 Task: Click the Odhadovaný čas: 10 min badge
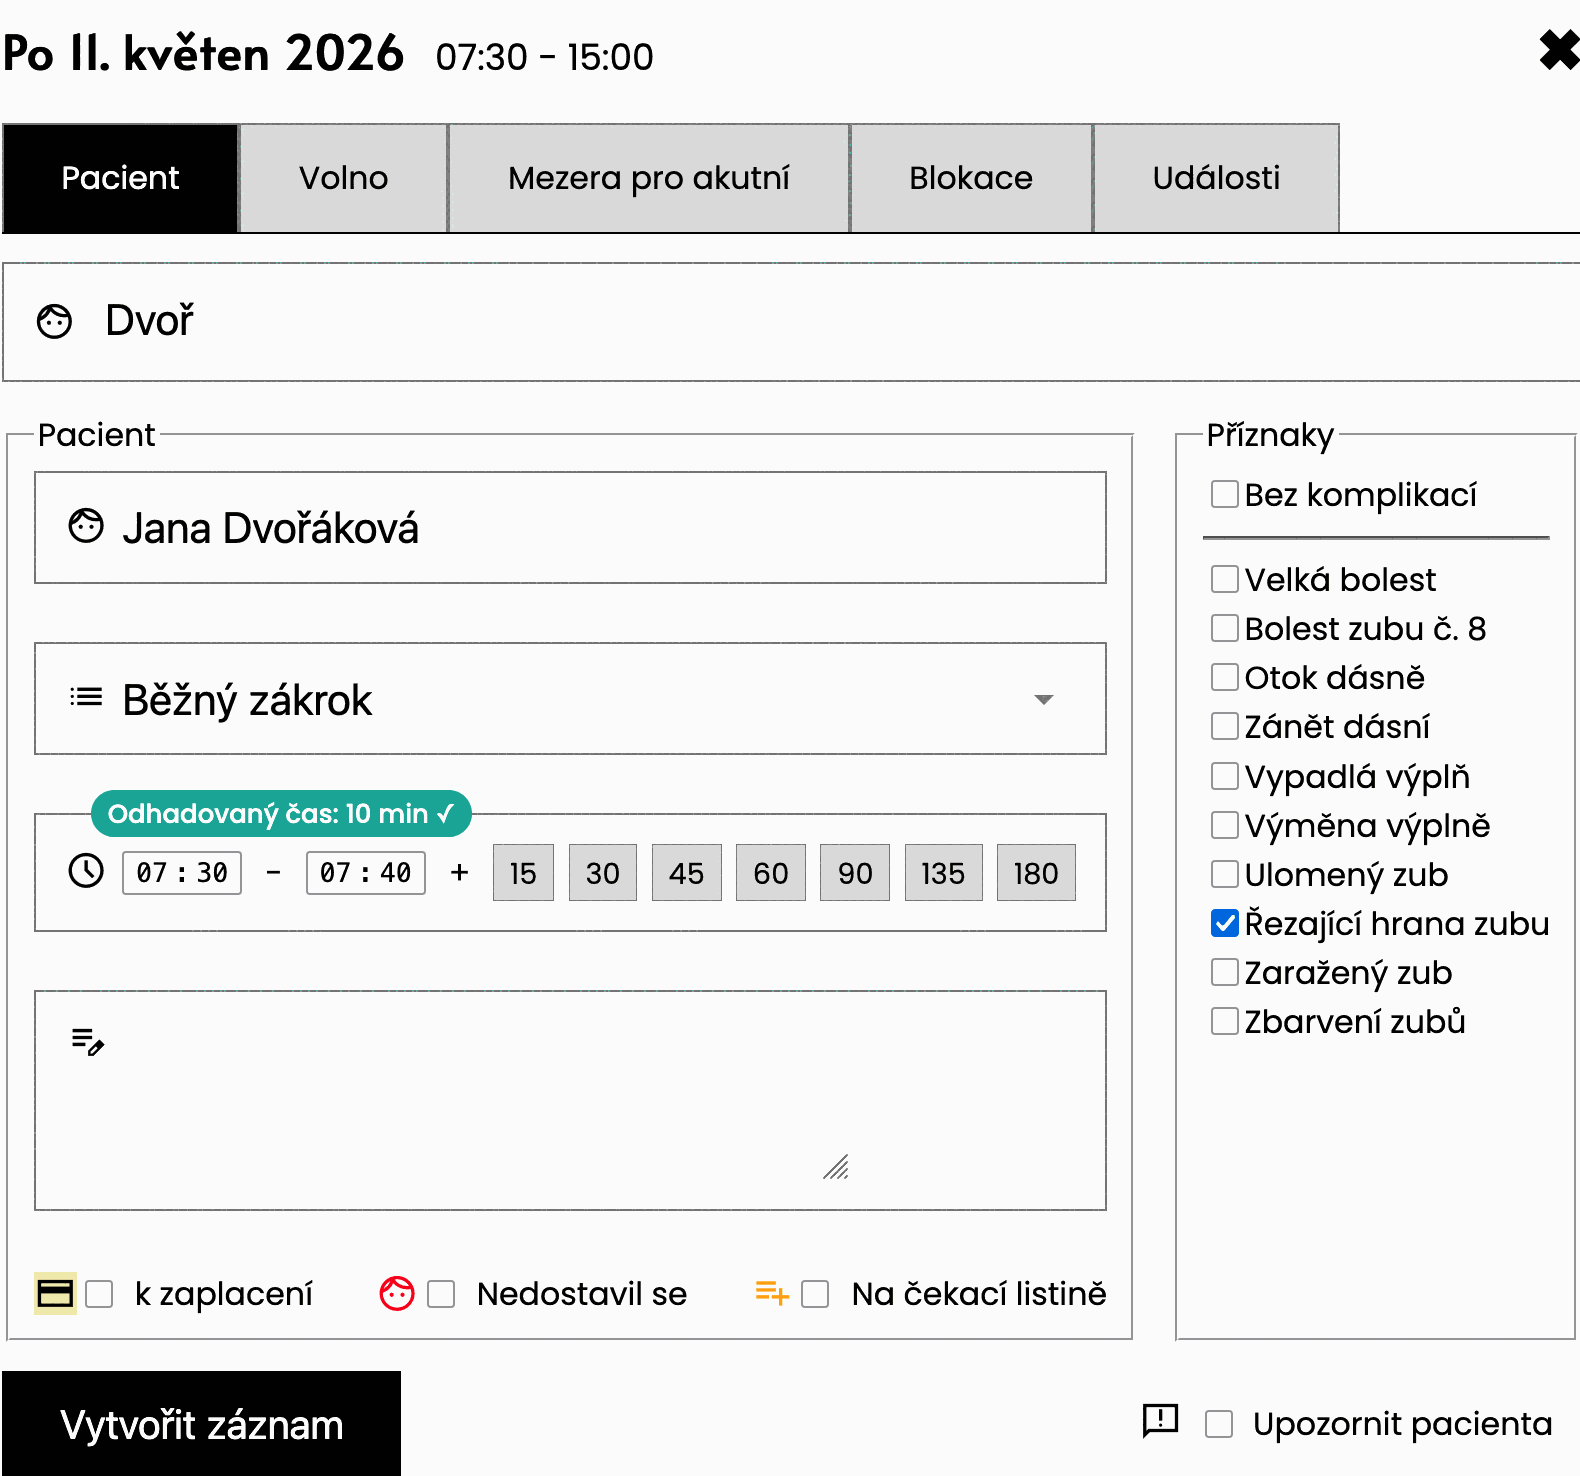(281, 814)
